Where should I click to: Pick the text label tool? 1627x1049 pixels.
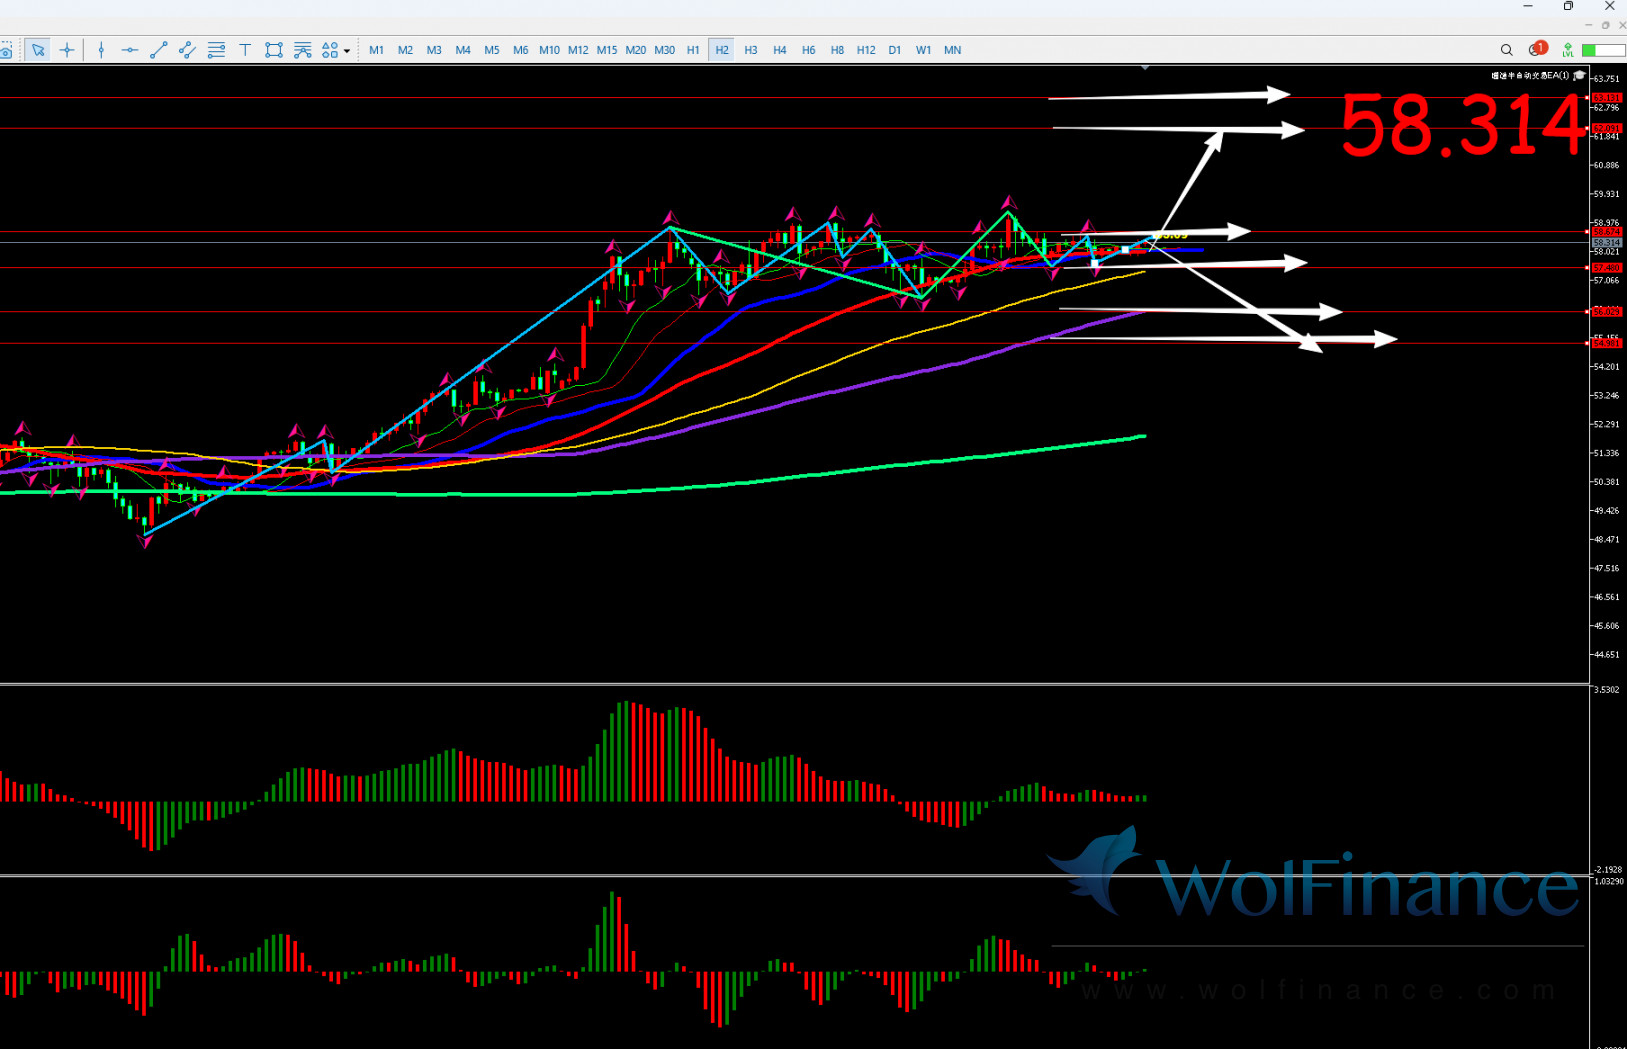[245, 50]
